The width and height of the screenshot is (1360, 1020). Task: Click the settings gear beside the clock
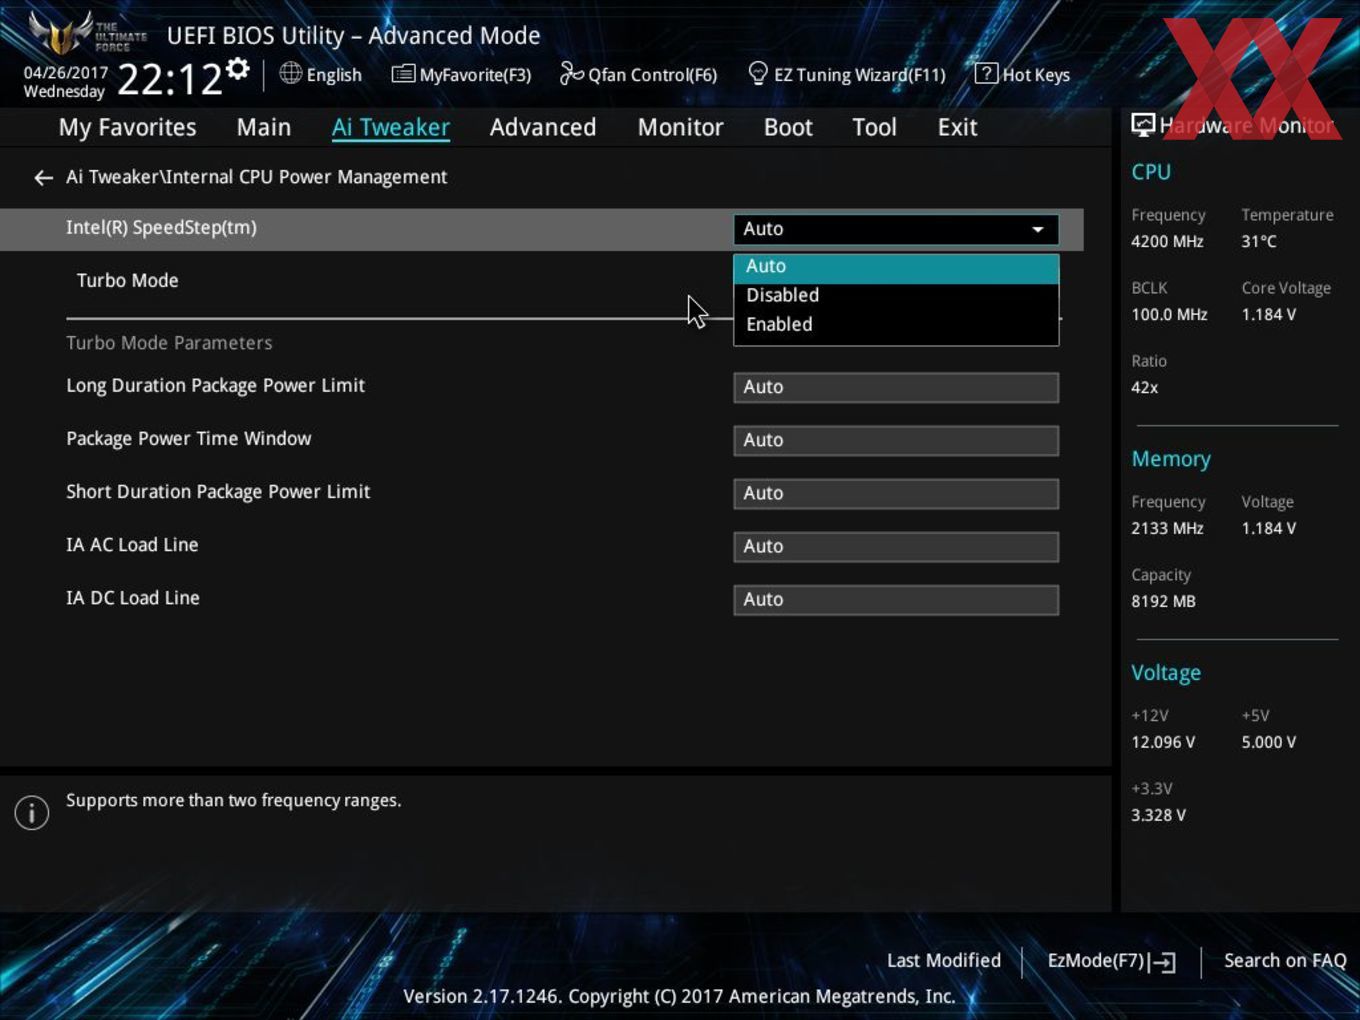pos(237,69)
